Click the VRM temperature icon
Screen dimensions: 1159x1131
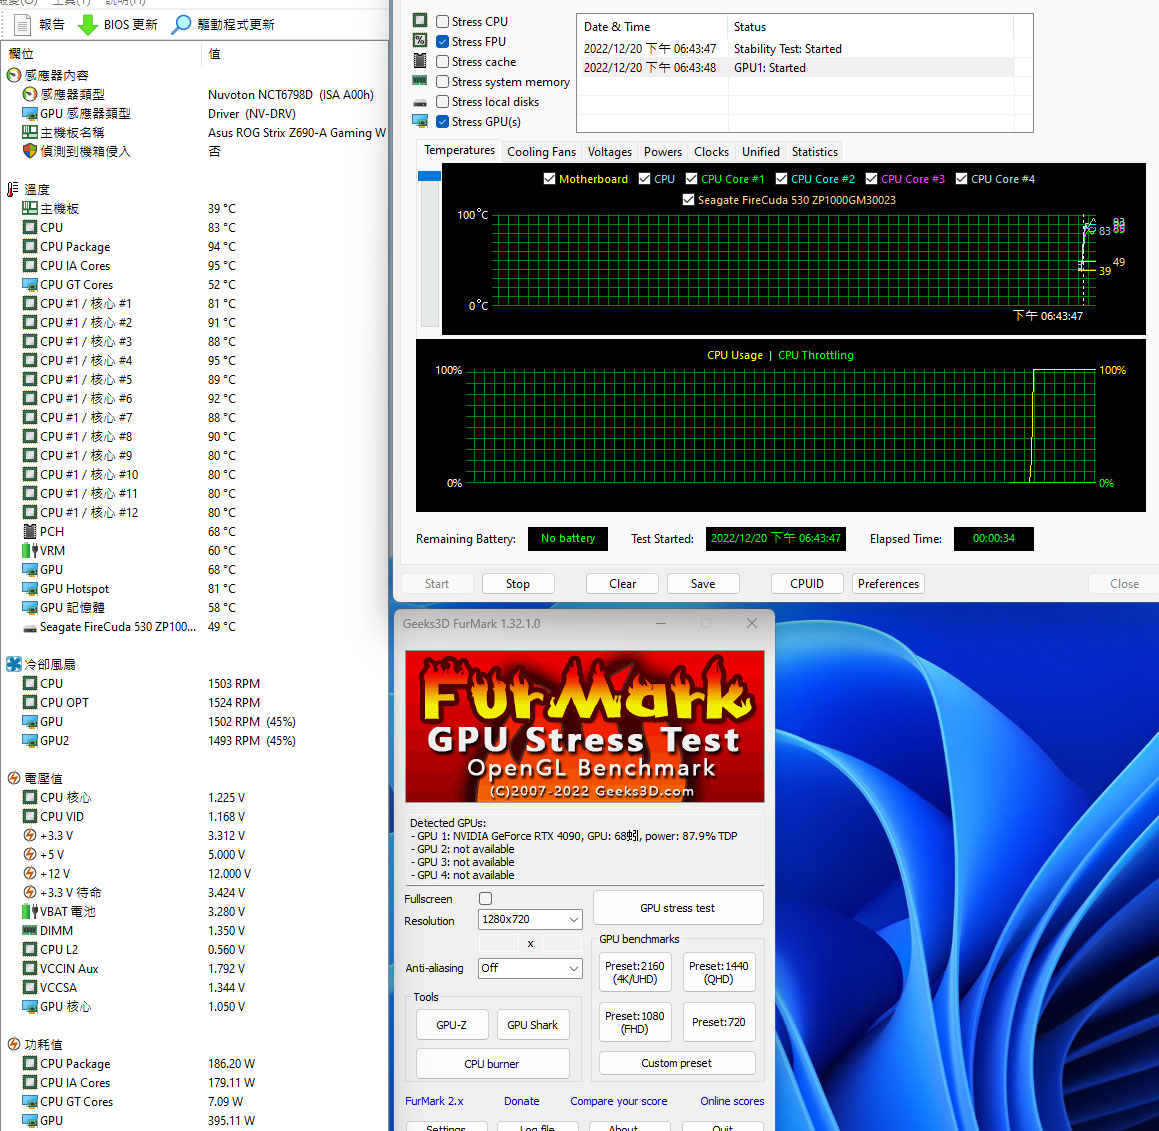[x=30, y=550]
